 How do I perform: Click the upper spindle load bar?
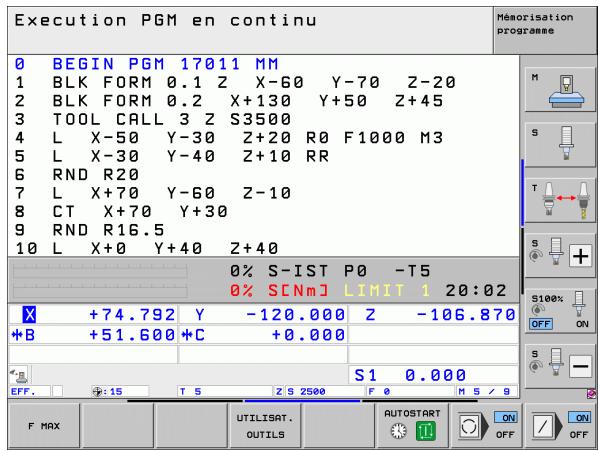(100, 271)
